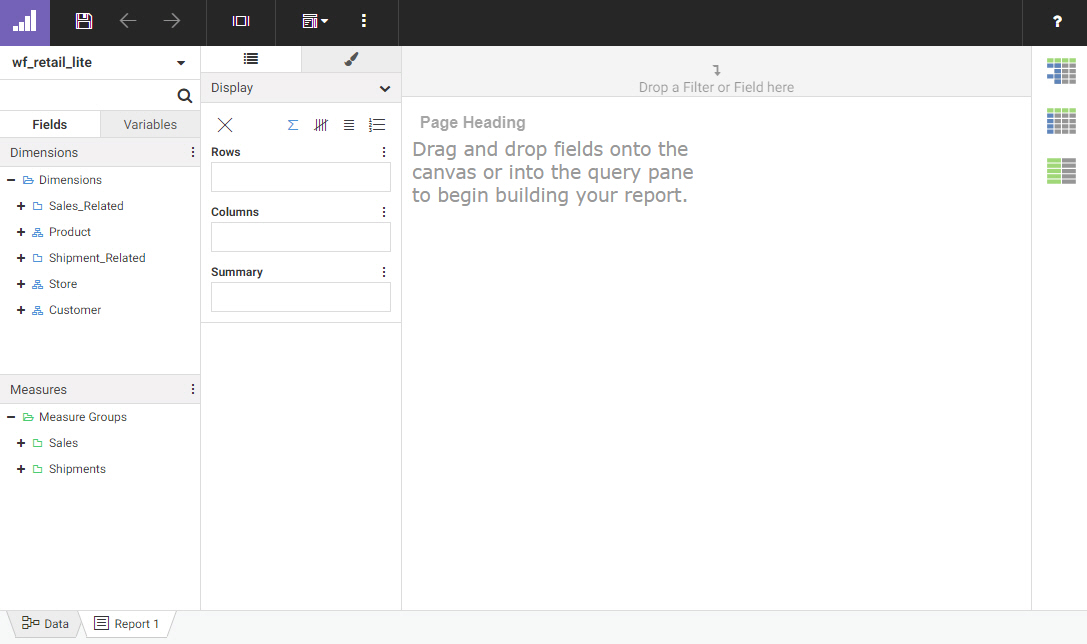Select the numbered list icon in the query pane
1087x644 pixels.
pos(377,125)
